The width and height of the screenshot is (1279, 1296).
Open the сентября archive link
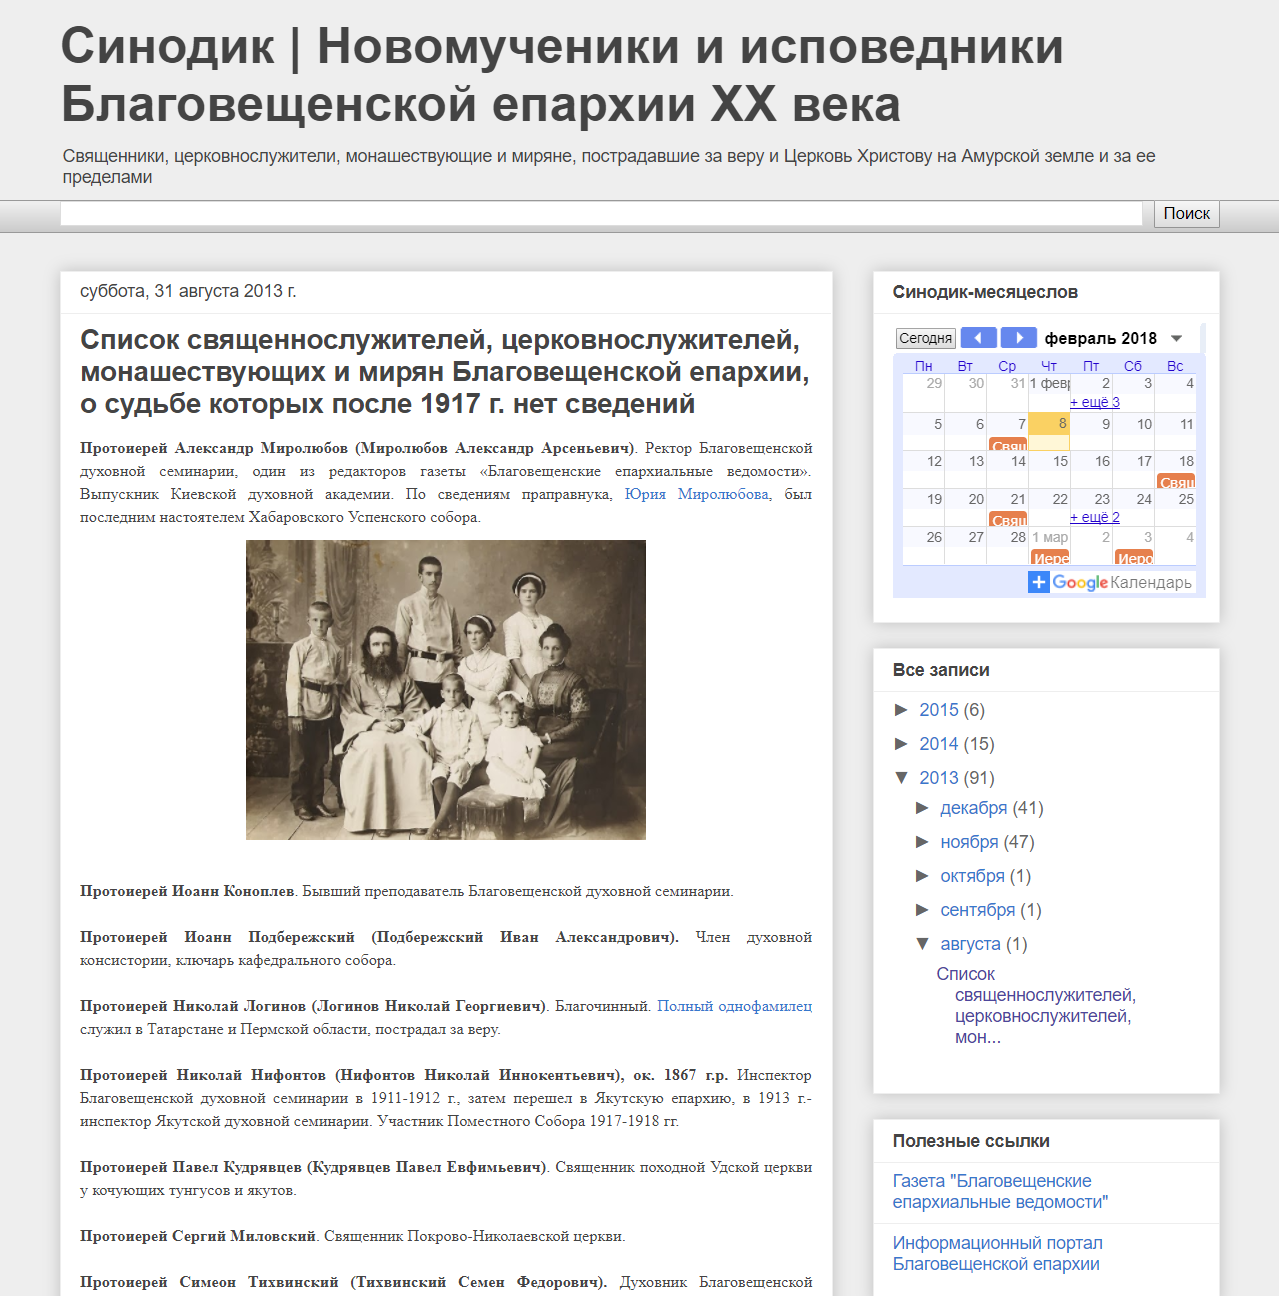[x=978, y=910]
